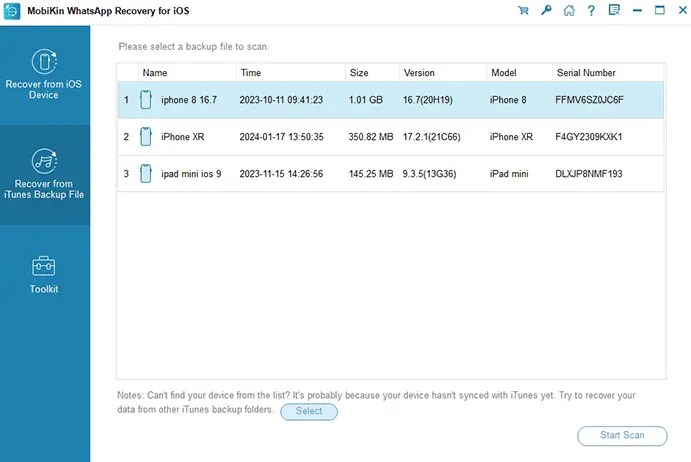
Task: Click the phone icon beside iPhone XR
Action: (146, 137)
